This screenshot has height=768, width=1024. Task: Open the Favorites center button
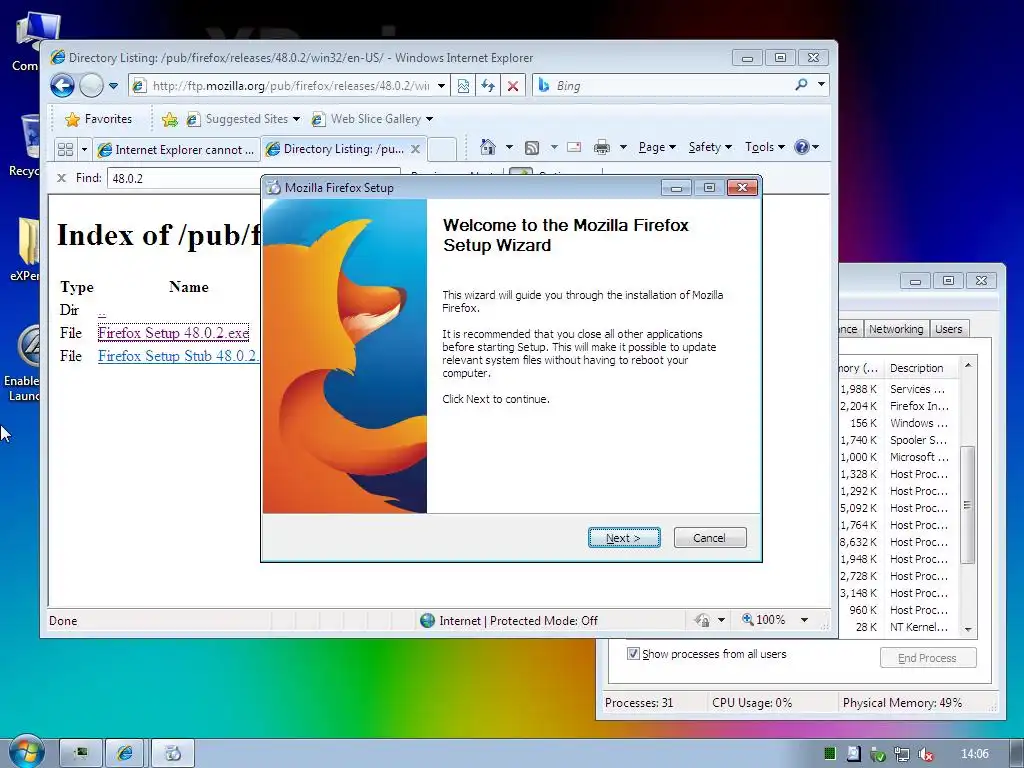click(99, 119)
